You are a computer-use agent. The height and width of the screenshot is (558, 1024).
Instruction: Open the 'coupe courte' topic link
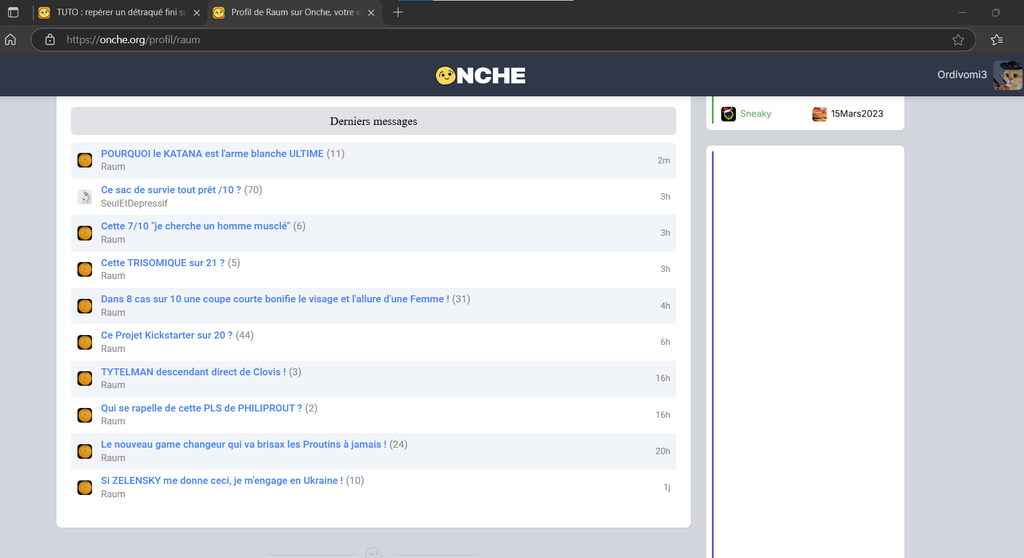pyautogui.click(x=275, y=299)
